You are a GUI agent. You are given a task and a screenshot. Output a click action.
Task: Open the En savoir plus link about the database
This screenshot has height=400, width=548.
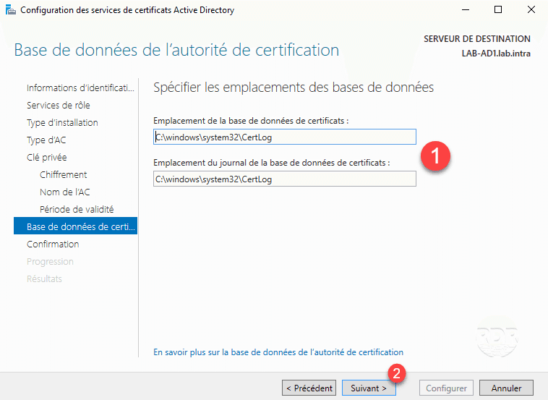pyautogui.click(x=278, y=352)
